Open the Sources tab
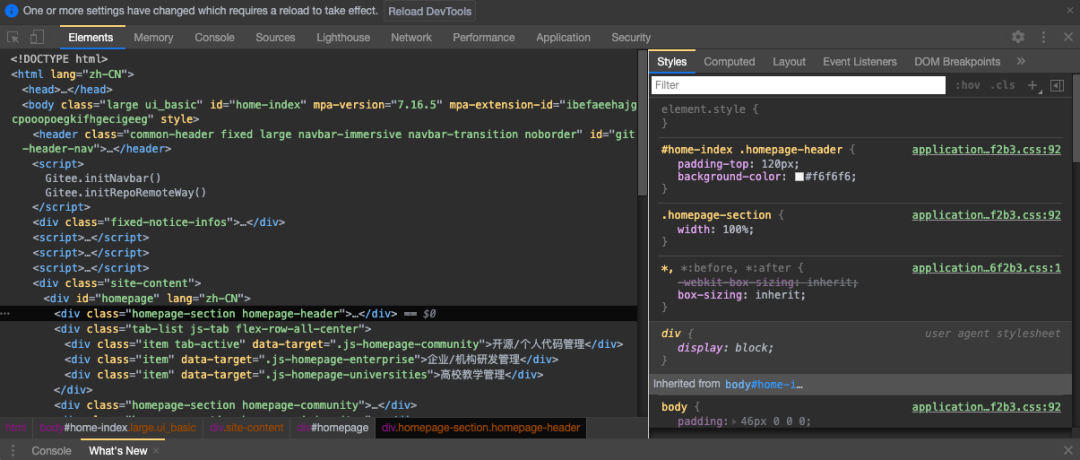 [276, 37]
